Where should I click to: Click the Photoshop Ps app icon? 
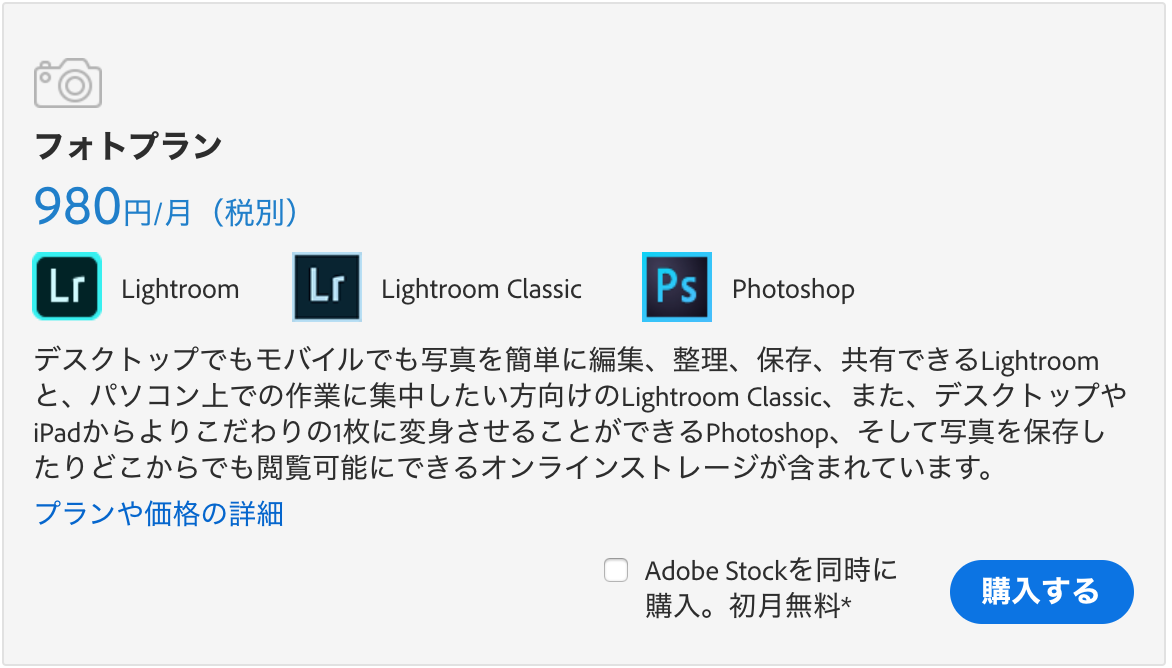[x=676, y=287]
